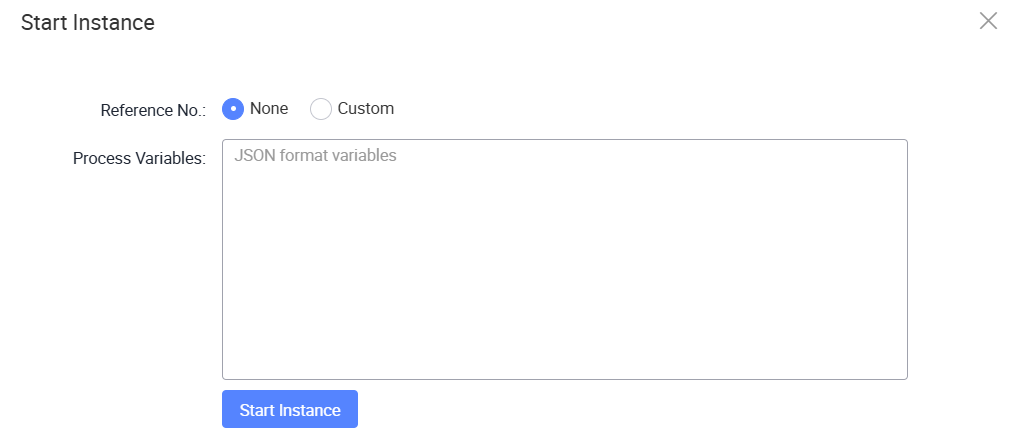Click the blue Start Instance button

coord(290,409)
